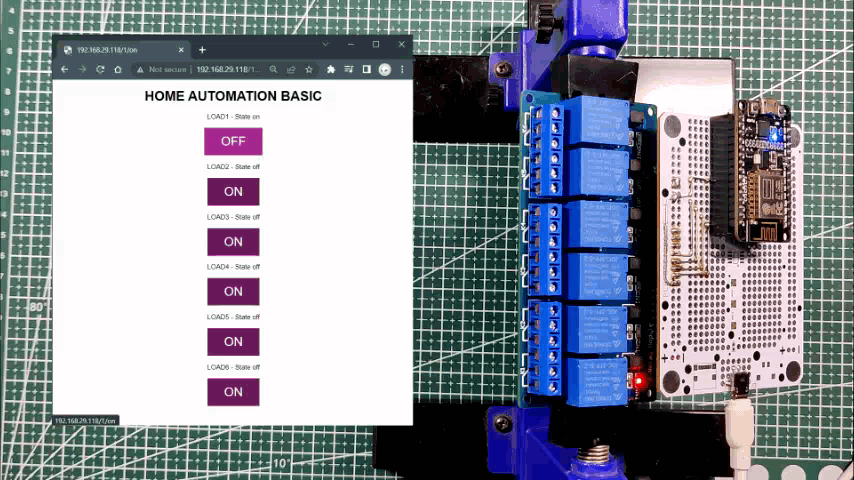Go to the browser home page icon
The height and width of the screenshot is (480, 854).
(x=118, y=70)
